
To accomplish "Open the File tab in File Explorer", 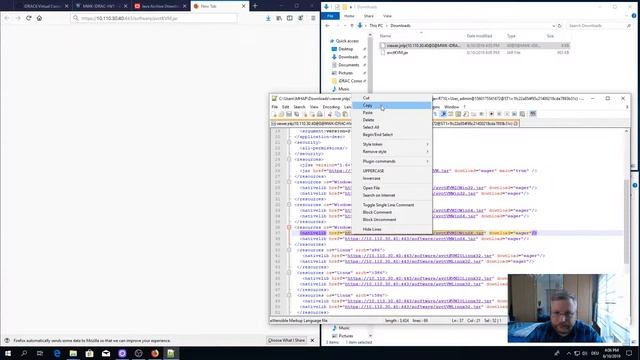I will point(330,16).
